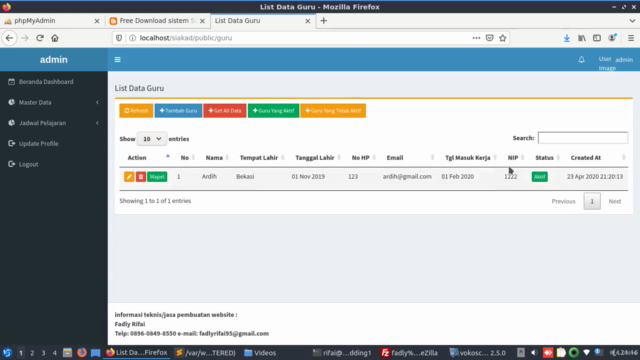Click the URL address bar
640x360 pixels.
coord(302,38)
